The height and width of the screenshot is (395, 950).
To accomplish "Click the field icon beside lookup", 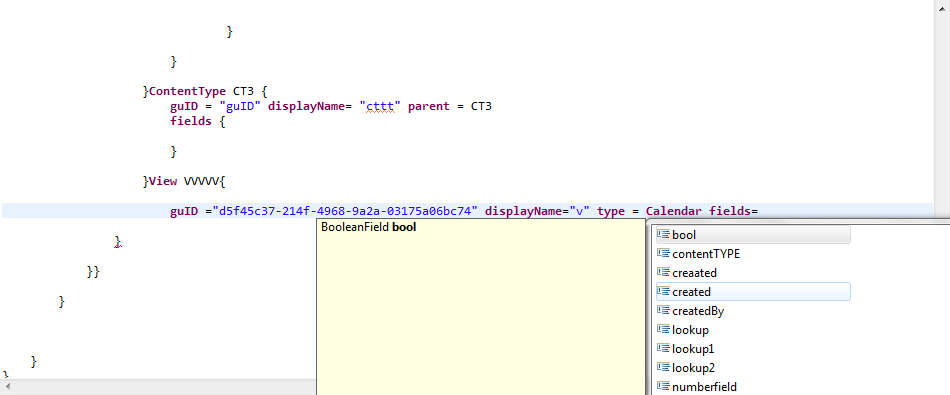I will click(x=663, y=330).
